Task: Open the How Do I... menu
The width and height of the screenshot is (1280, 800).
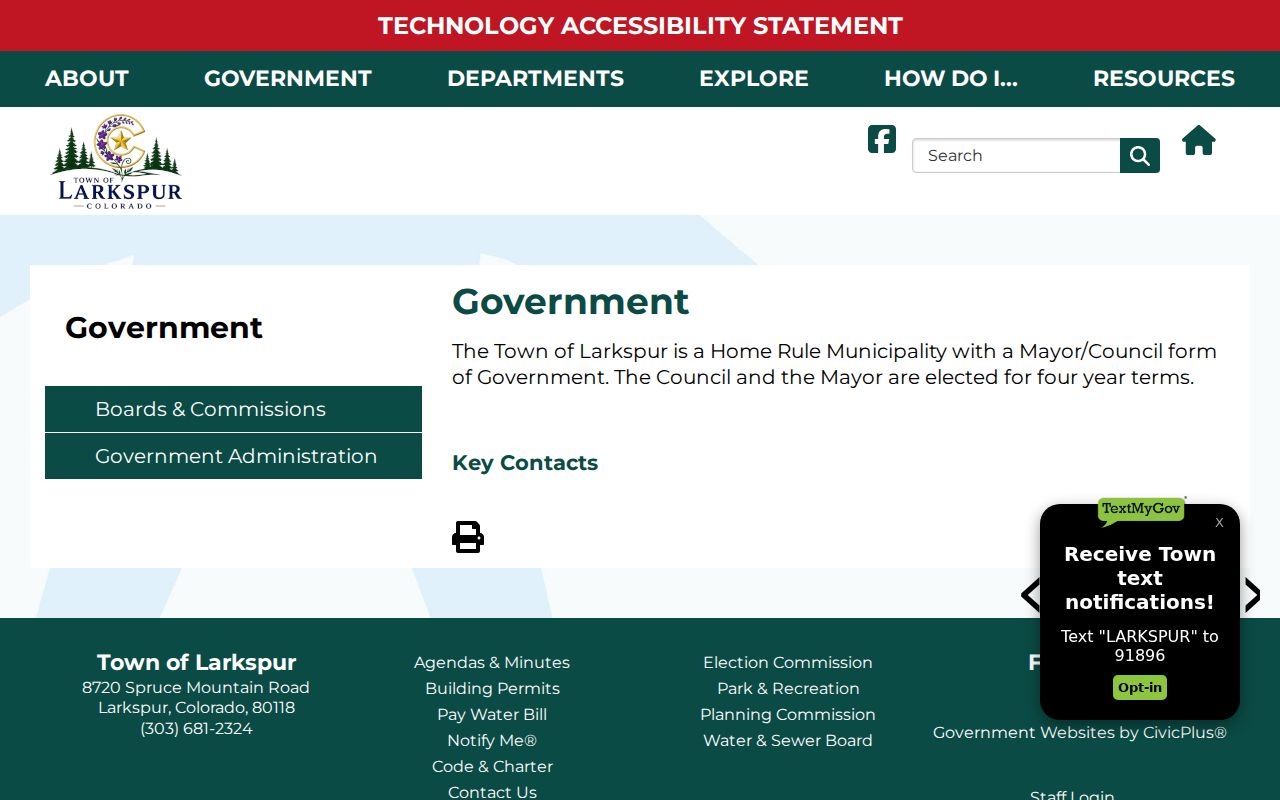Action: pos(951,79)
